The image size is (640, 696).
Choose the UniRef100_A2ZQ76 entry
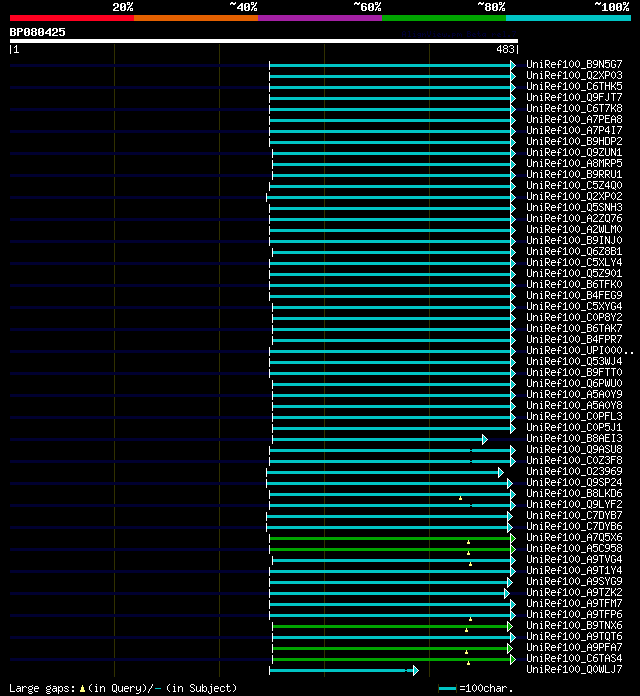(574, 218)
